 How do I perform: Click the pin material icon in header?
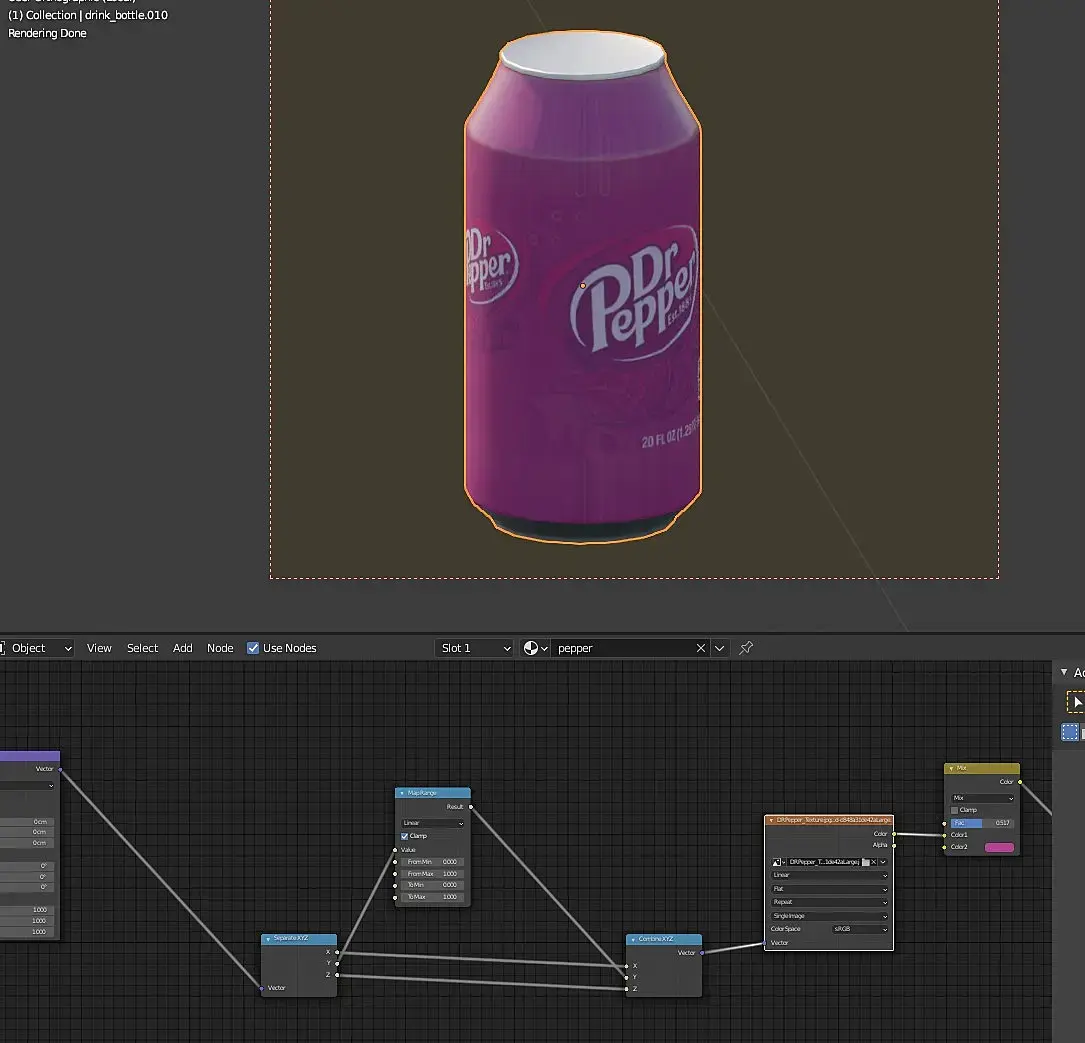coord(746,648)
